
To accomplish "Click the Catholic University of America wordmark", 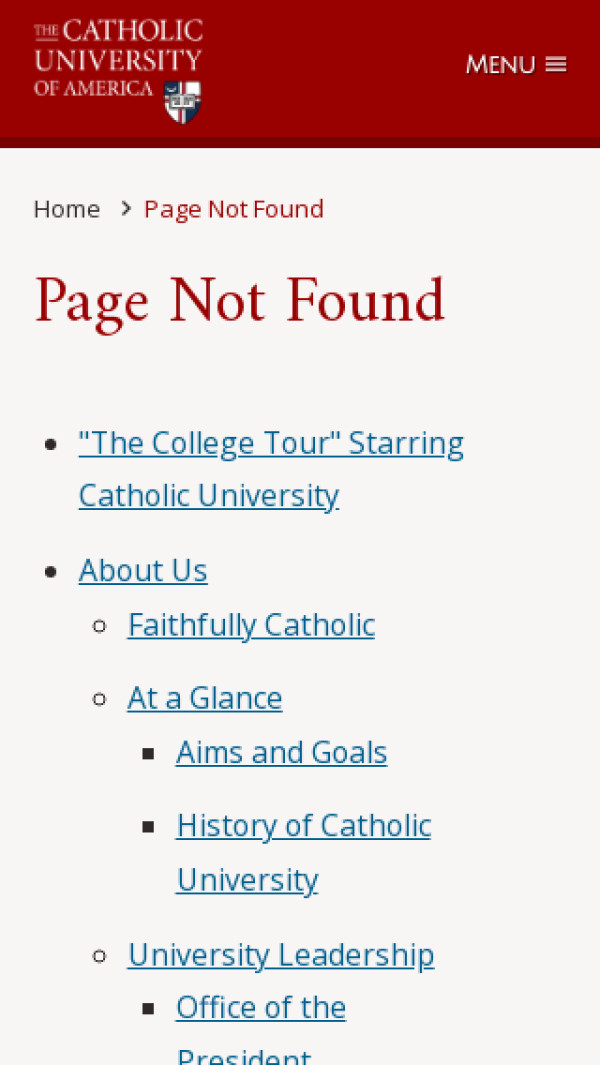I will [x=118, y=58].
